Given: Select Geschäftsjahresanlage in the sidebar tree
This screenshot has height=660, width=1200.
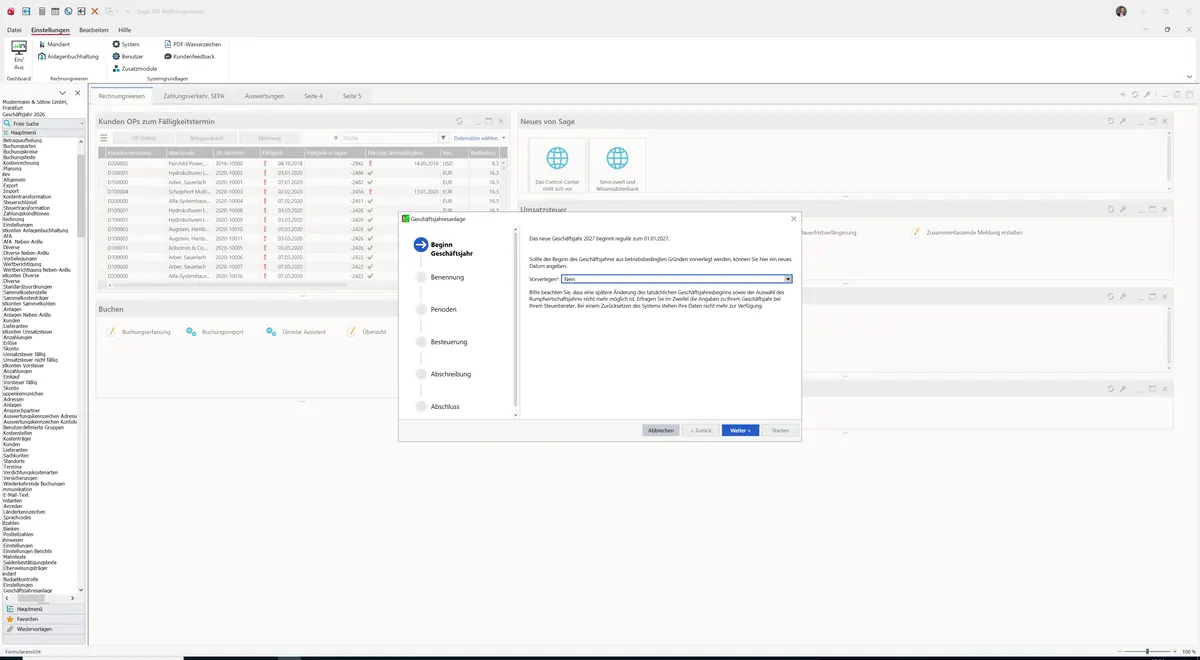Looking at the screenshot, I should [x=28, y=591].
